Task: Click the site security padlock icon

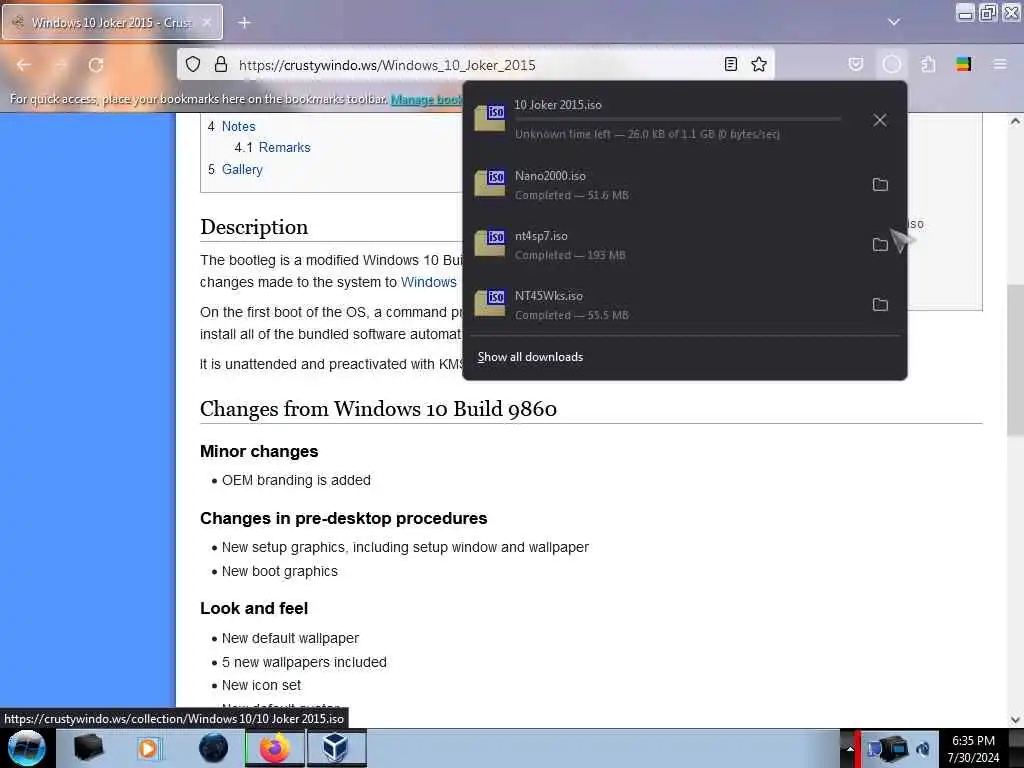Action: (221, 64)
